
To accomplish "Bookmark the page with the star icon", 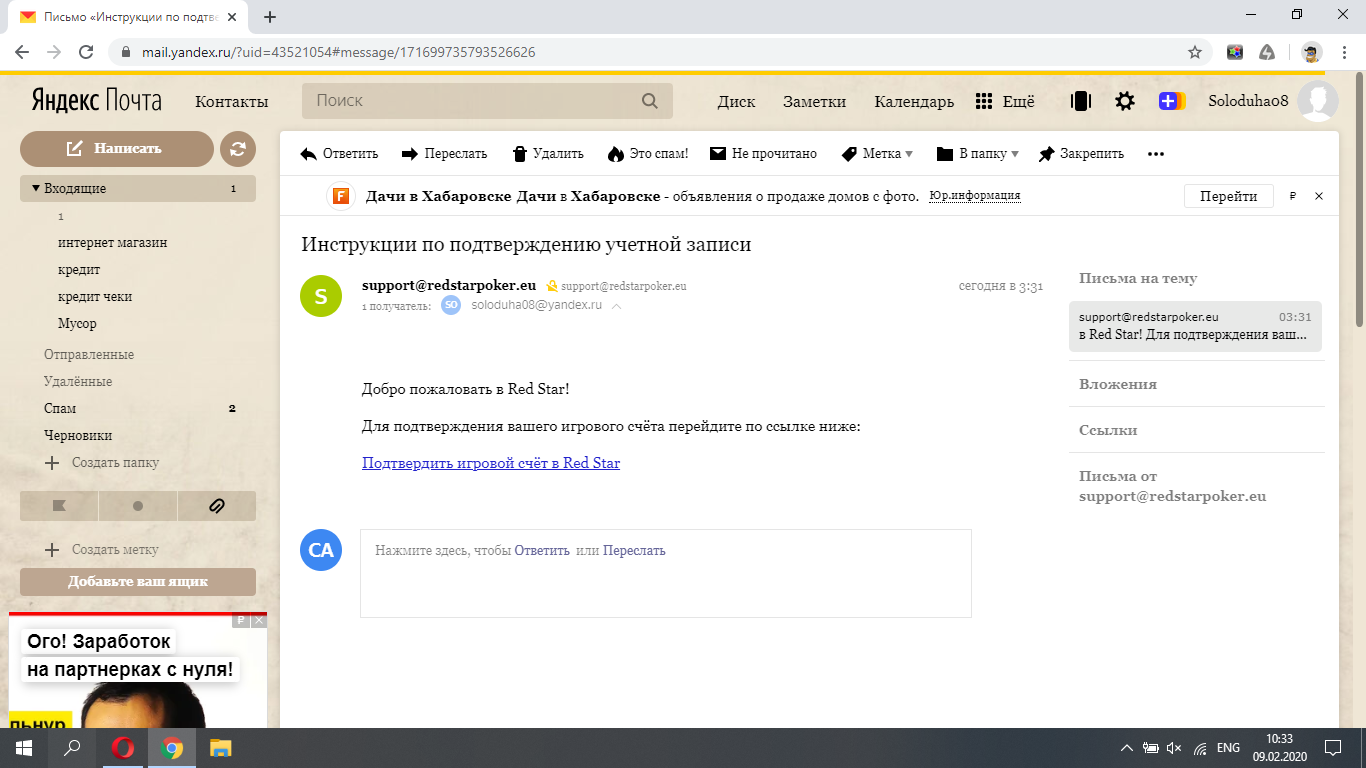I will pos(1194,52).
